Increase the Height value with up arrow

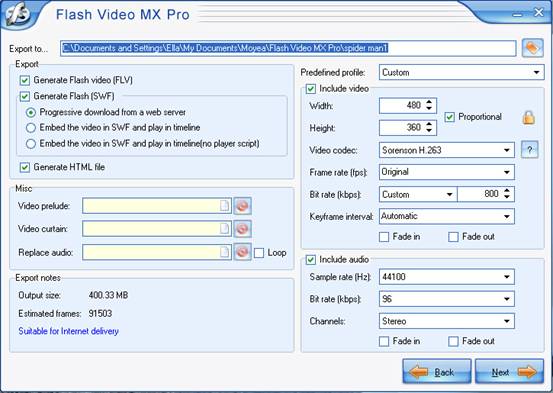429,124
